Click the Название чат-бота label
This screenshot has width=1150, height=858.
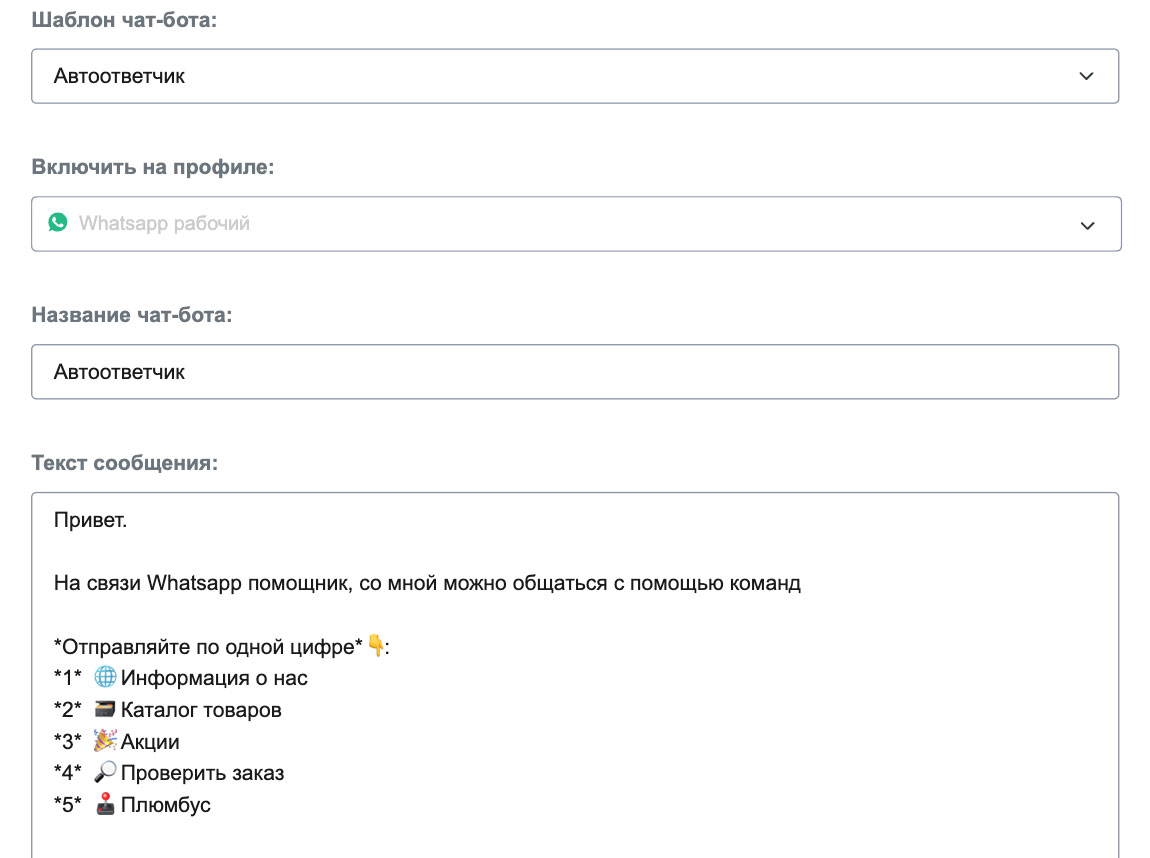(131, 315)
